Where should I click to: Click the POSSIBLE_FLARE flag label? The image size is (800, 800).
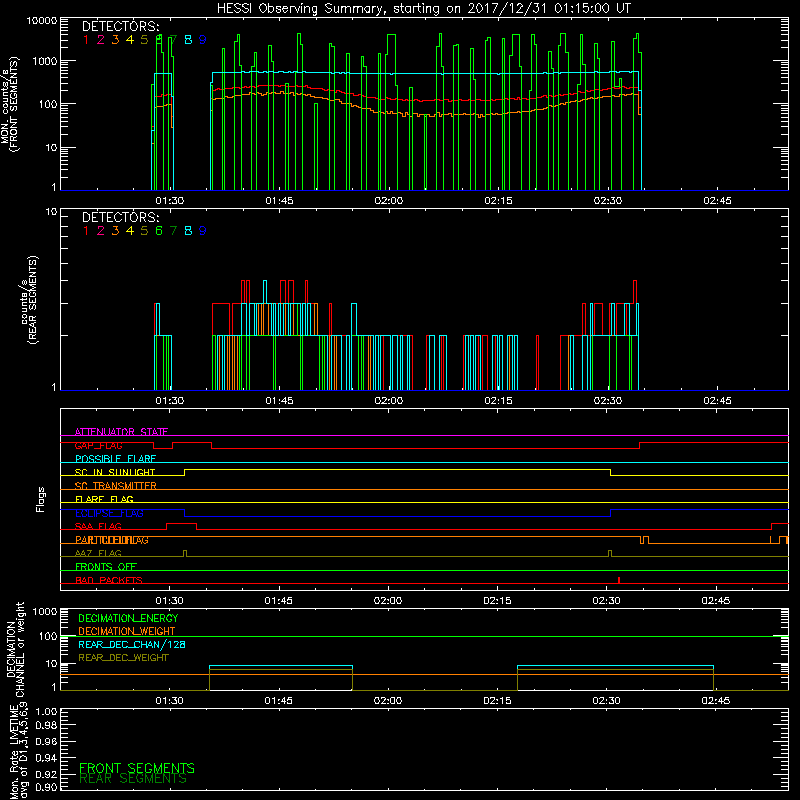pos(115,459)
